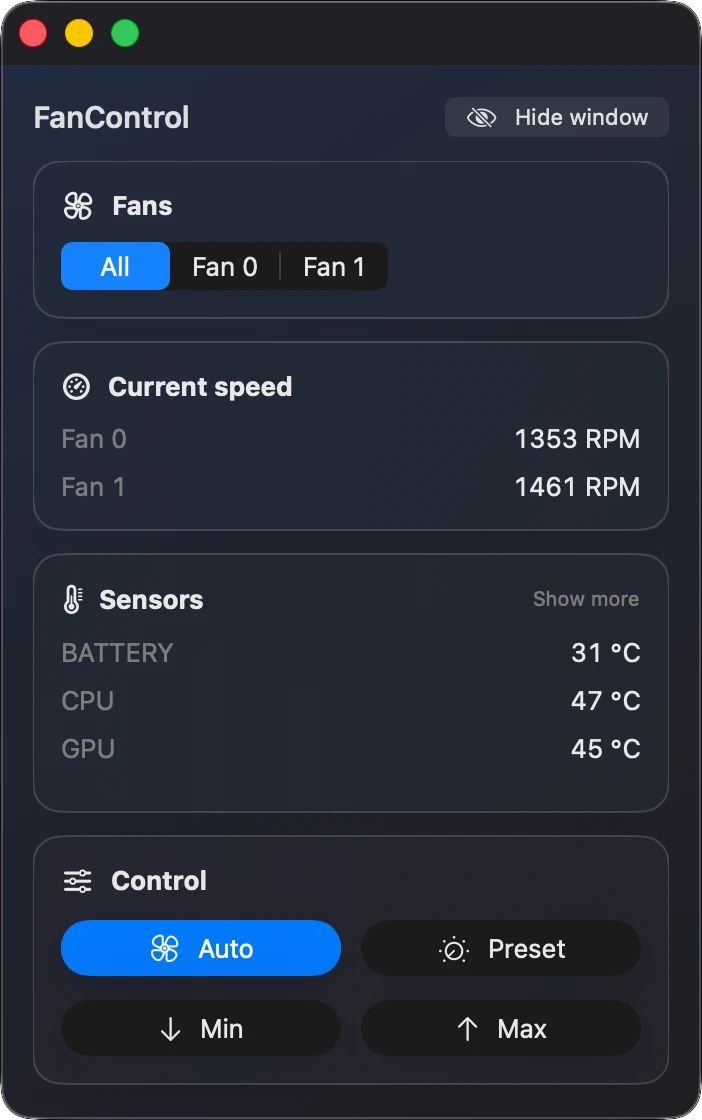Click the sun icon inside the Preset button

pos(455,948)
